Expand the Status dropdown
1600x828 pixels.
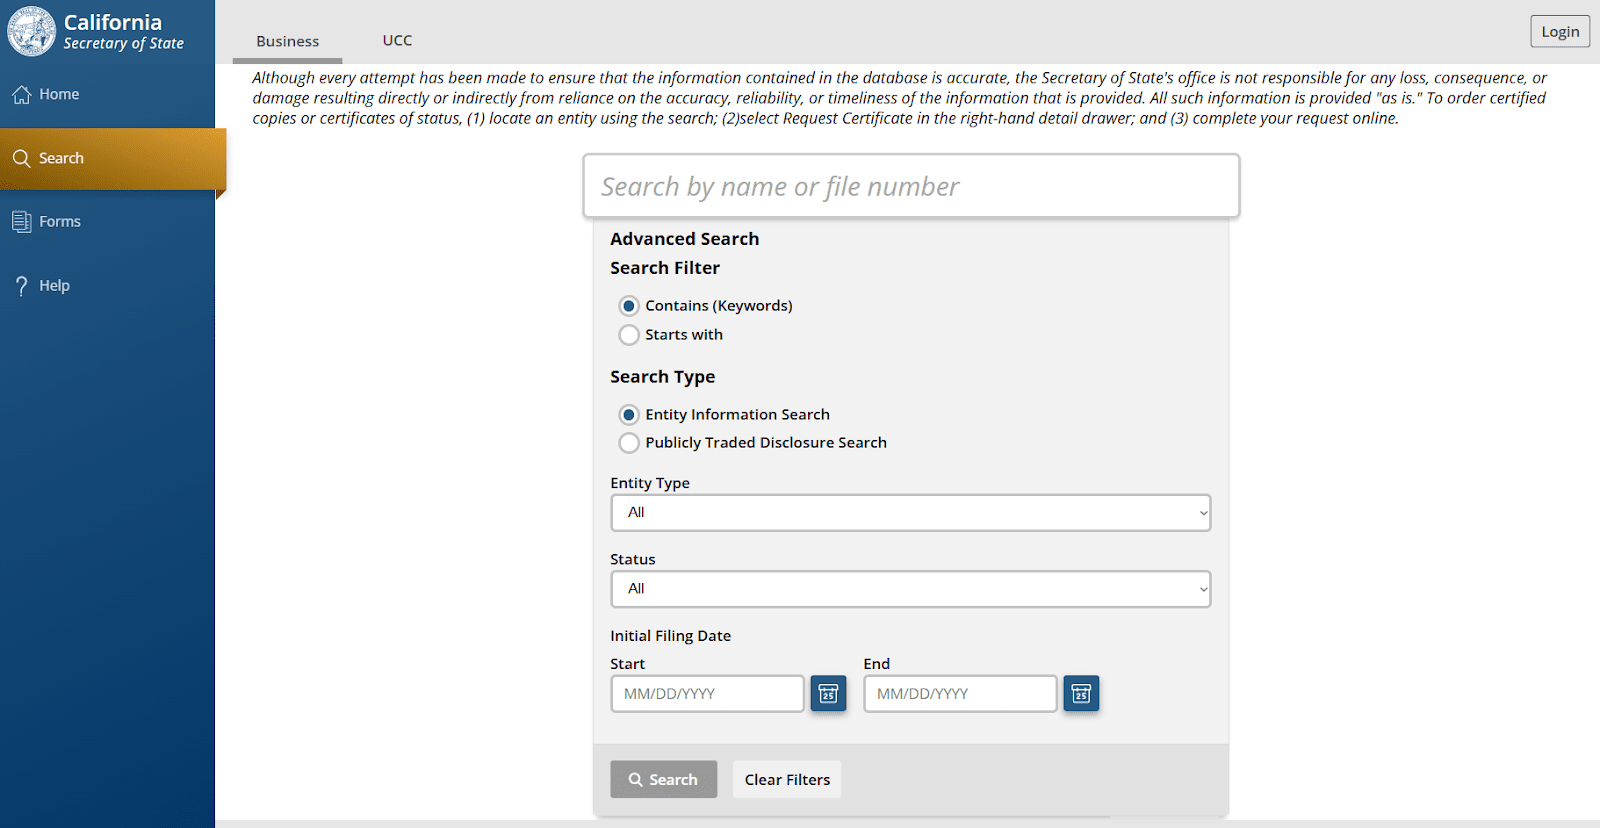[910, 589]
